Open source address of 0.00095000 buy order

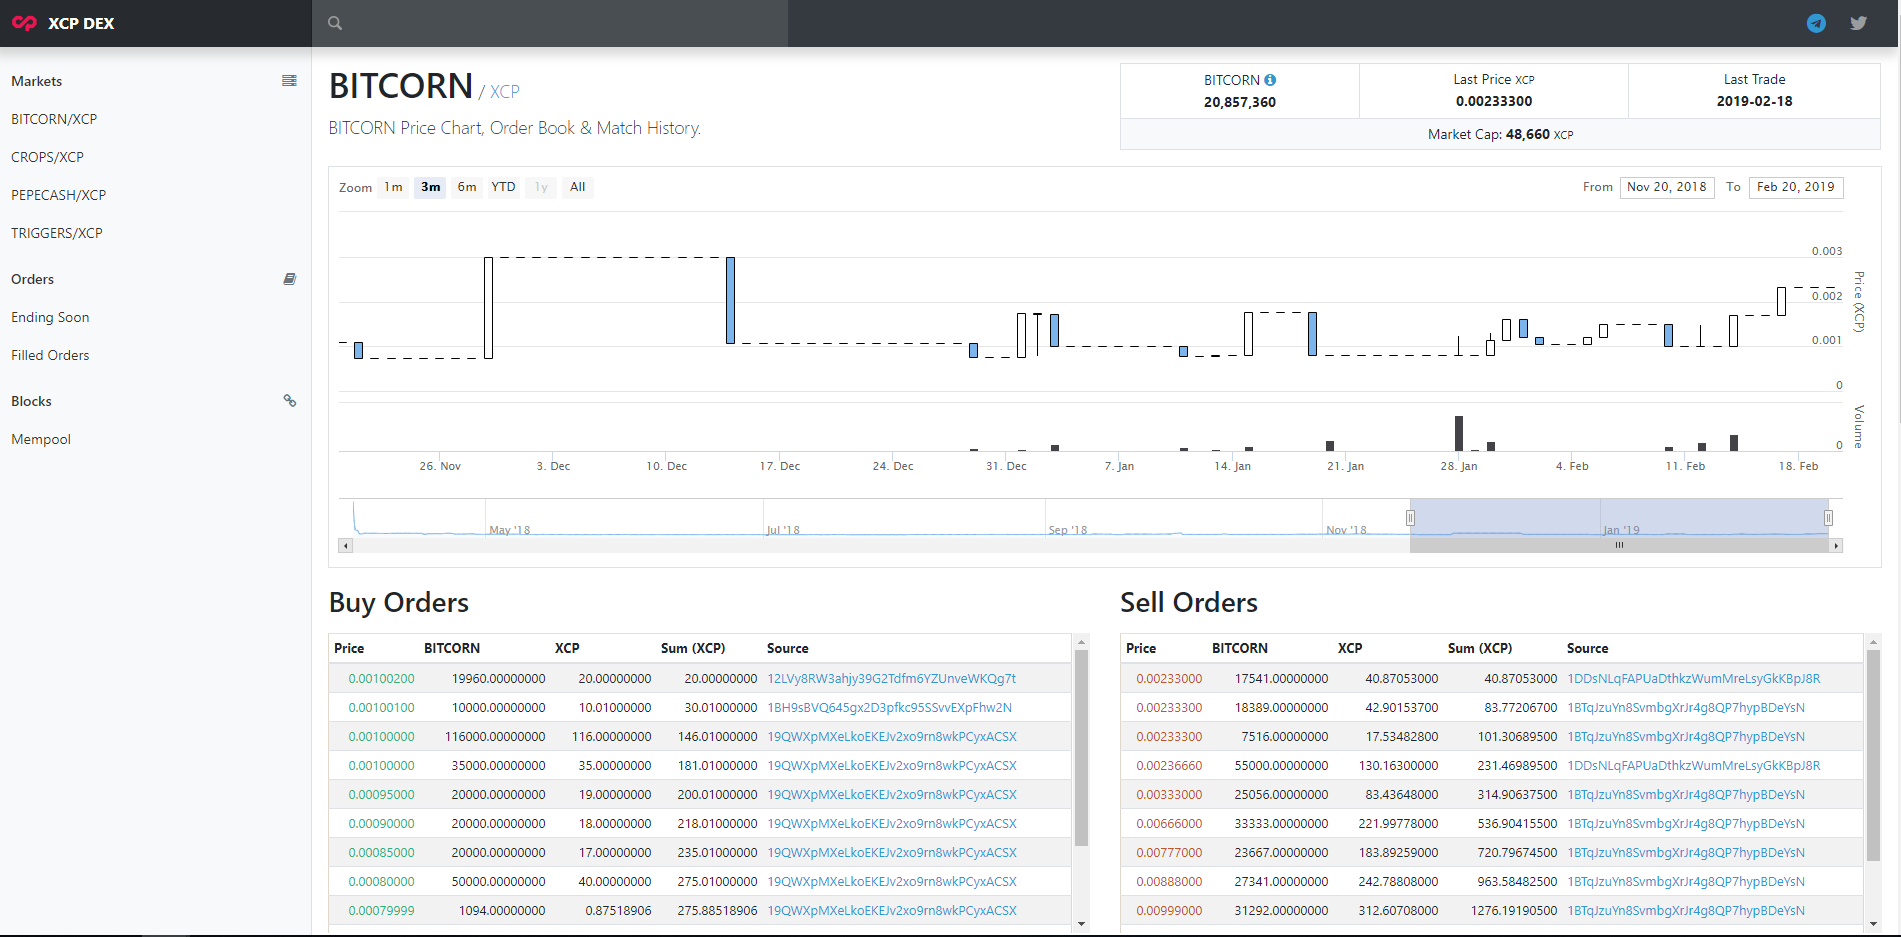click(892, 794)
